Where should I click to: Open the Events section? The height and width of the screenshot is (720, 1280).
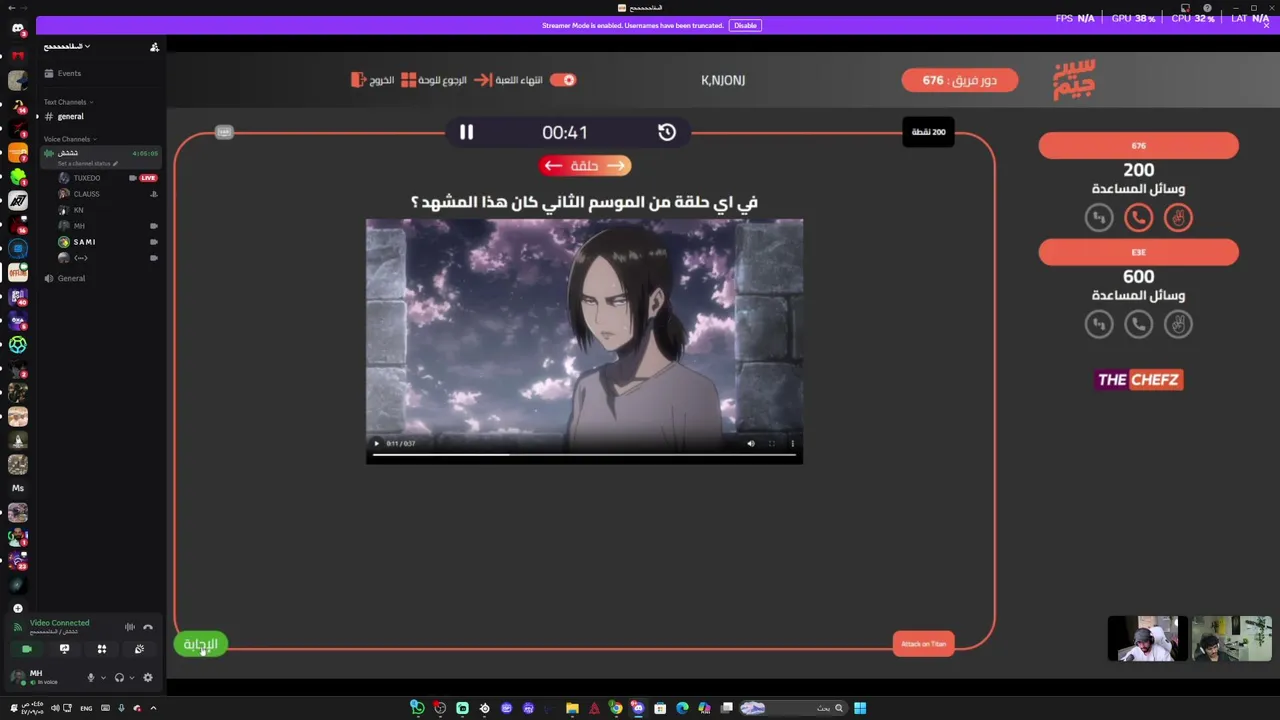pyautogui.click(x=69, y=73)
